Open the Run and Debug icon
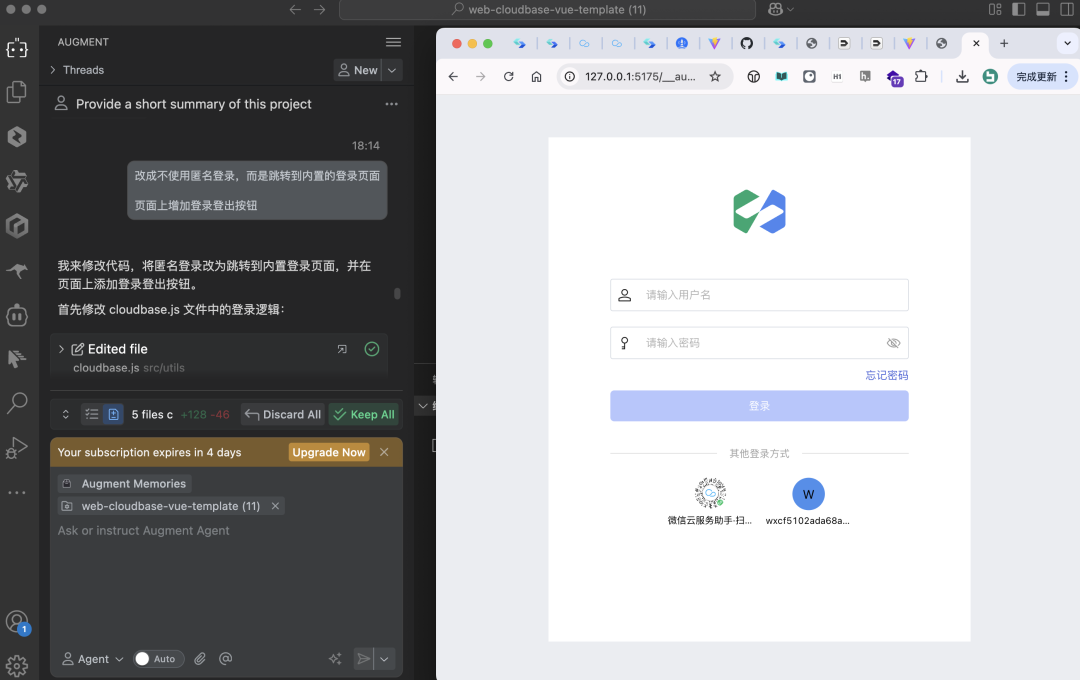Viewport: 1080px width, 680px height. click(x=18, y=447)
